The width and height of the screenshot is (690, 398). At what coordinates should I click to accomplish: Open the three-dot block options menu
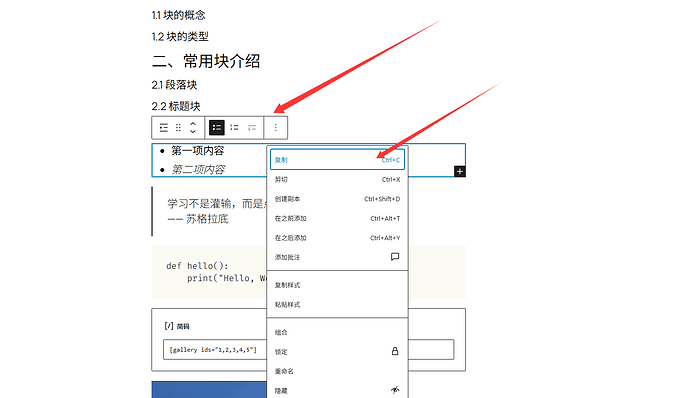point(275,128)
